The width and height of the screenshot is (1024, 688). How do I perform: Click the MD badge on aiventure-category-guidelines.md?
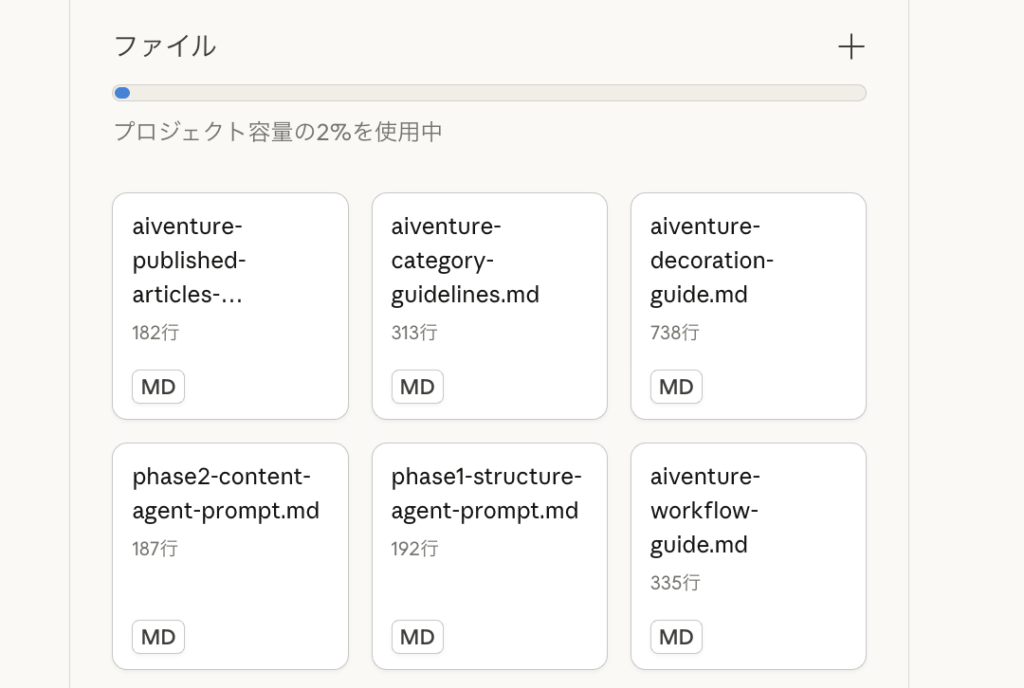417,386
